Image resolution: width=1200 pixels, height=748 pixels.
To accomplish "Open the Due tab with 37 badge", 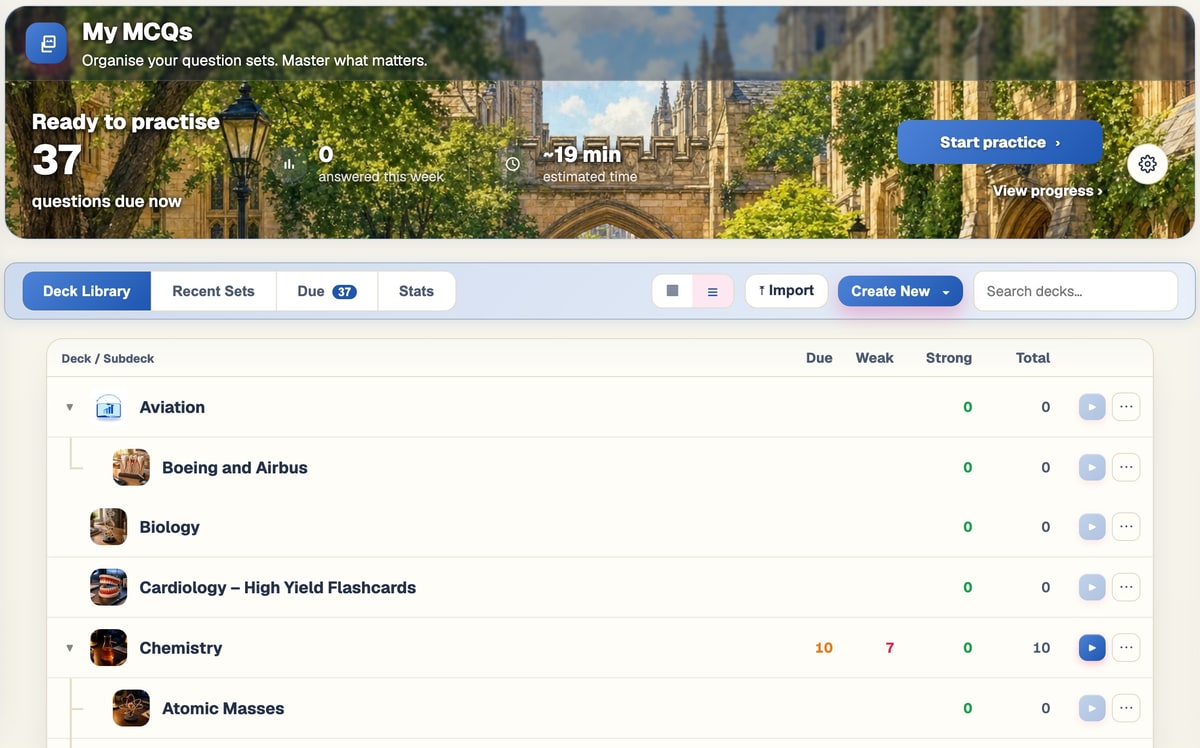I will pos(327,291).
